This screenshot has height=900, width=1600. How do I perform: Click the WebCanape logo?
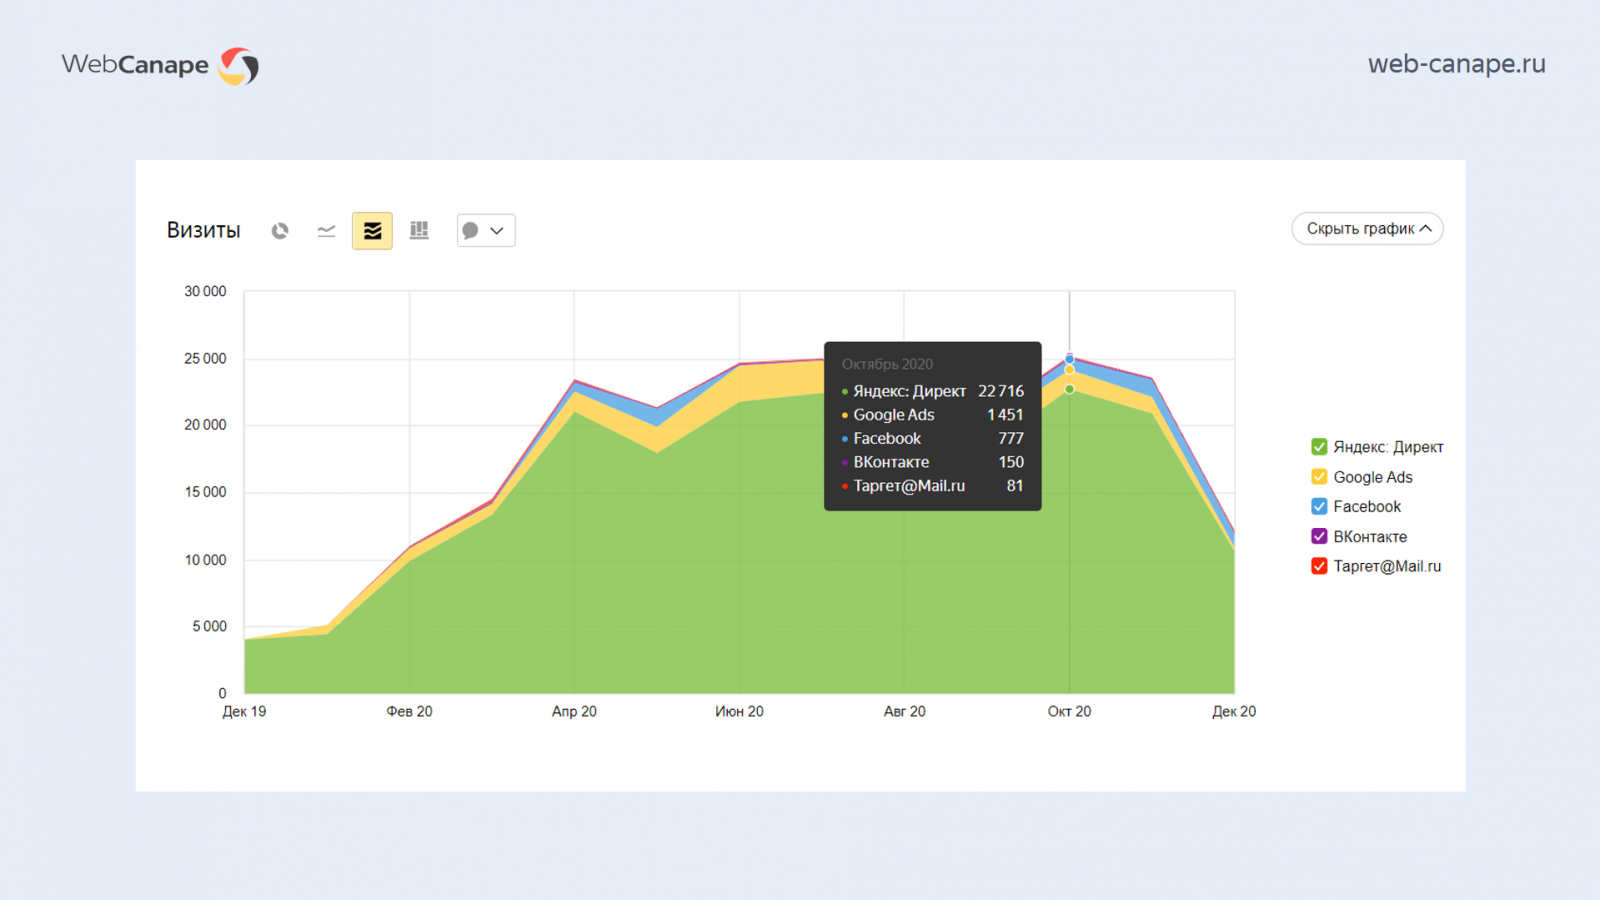[x=160, y=66]
